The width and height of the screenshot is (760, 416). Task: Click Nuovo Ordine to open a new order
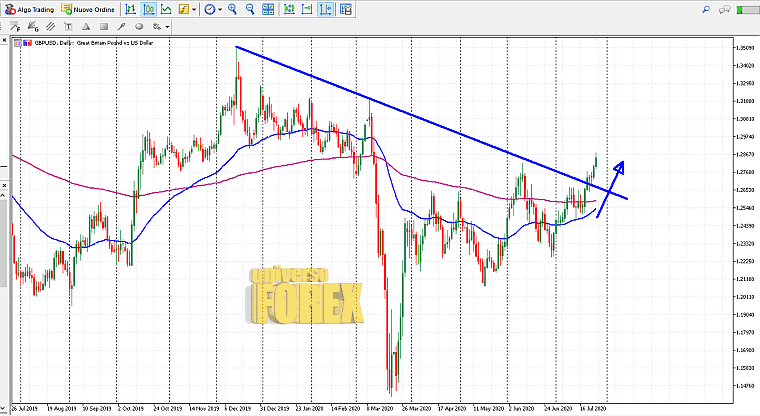pyautogui.click(x=88, y=9)
